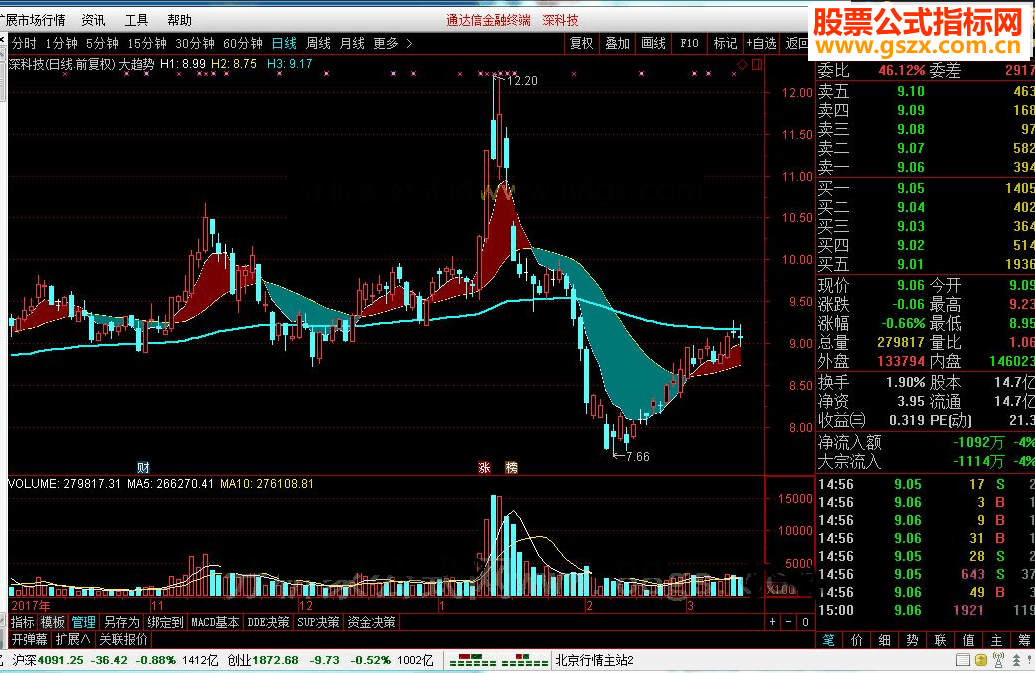Click the green-red signal bars in the status bar
This screenshot has height=673, width=1035.
[499, 660]
